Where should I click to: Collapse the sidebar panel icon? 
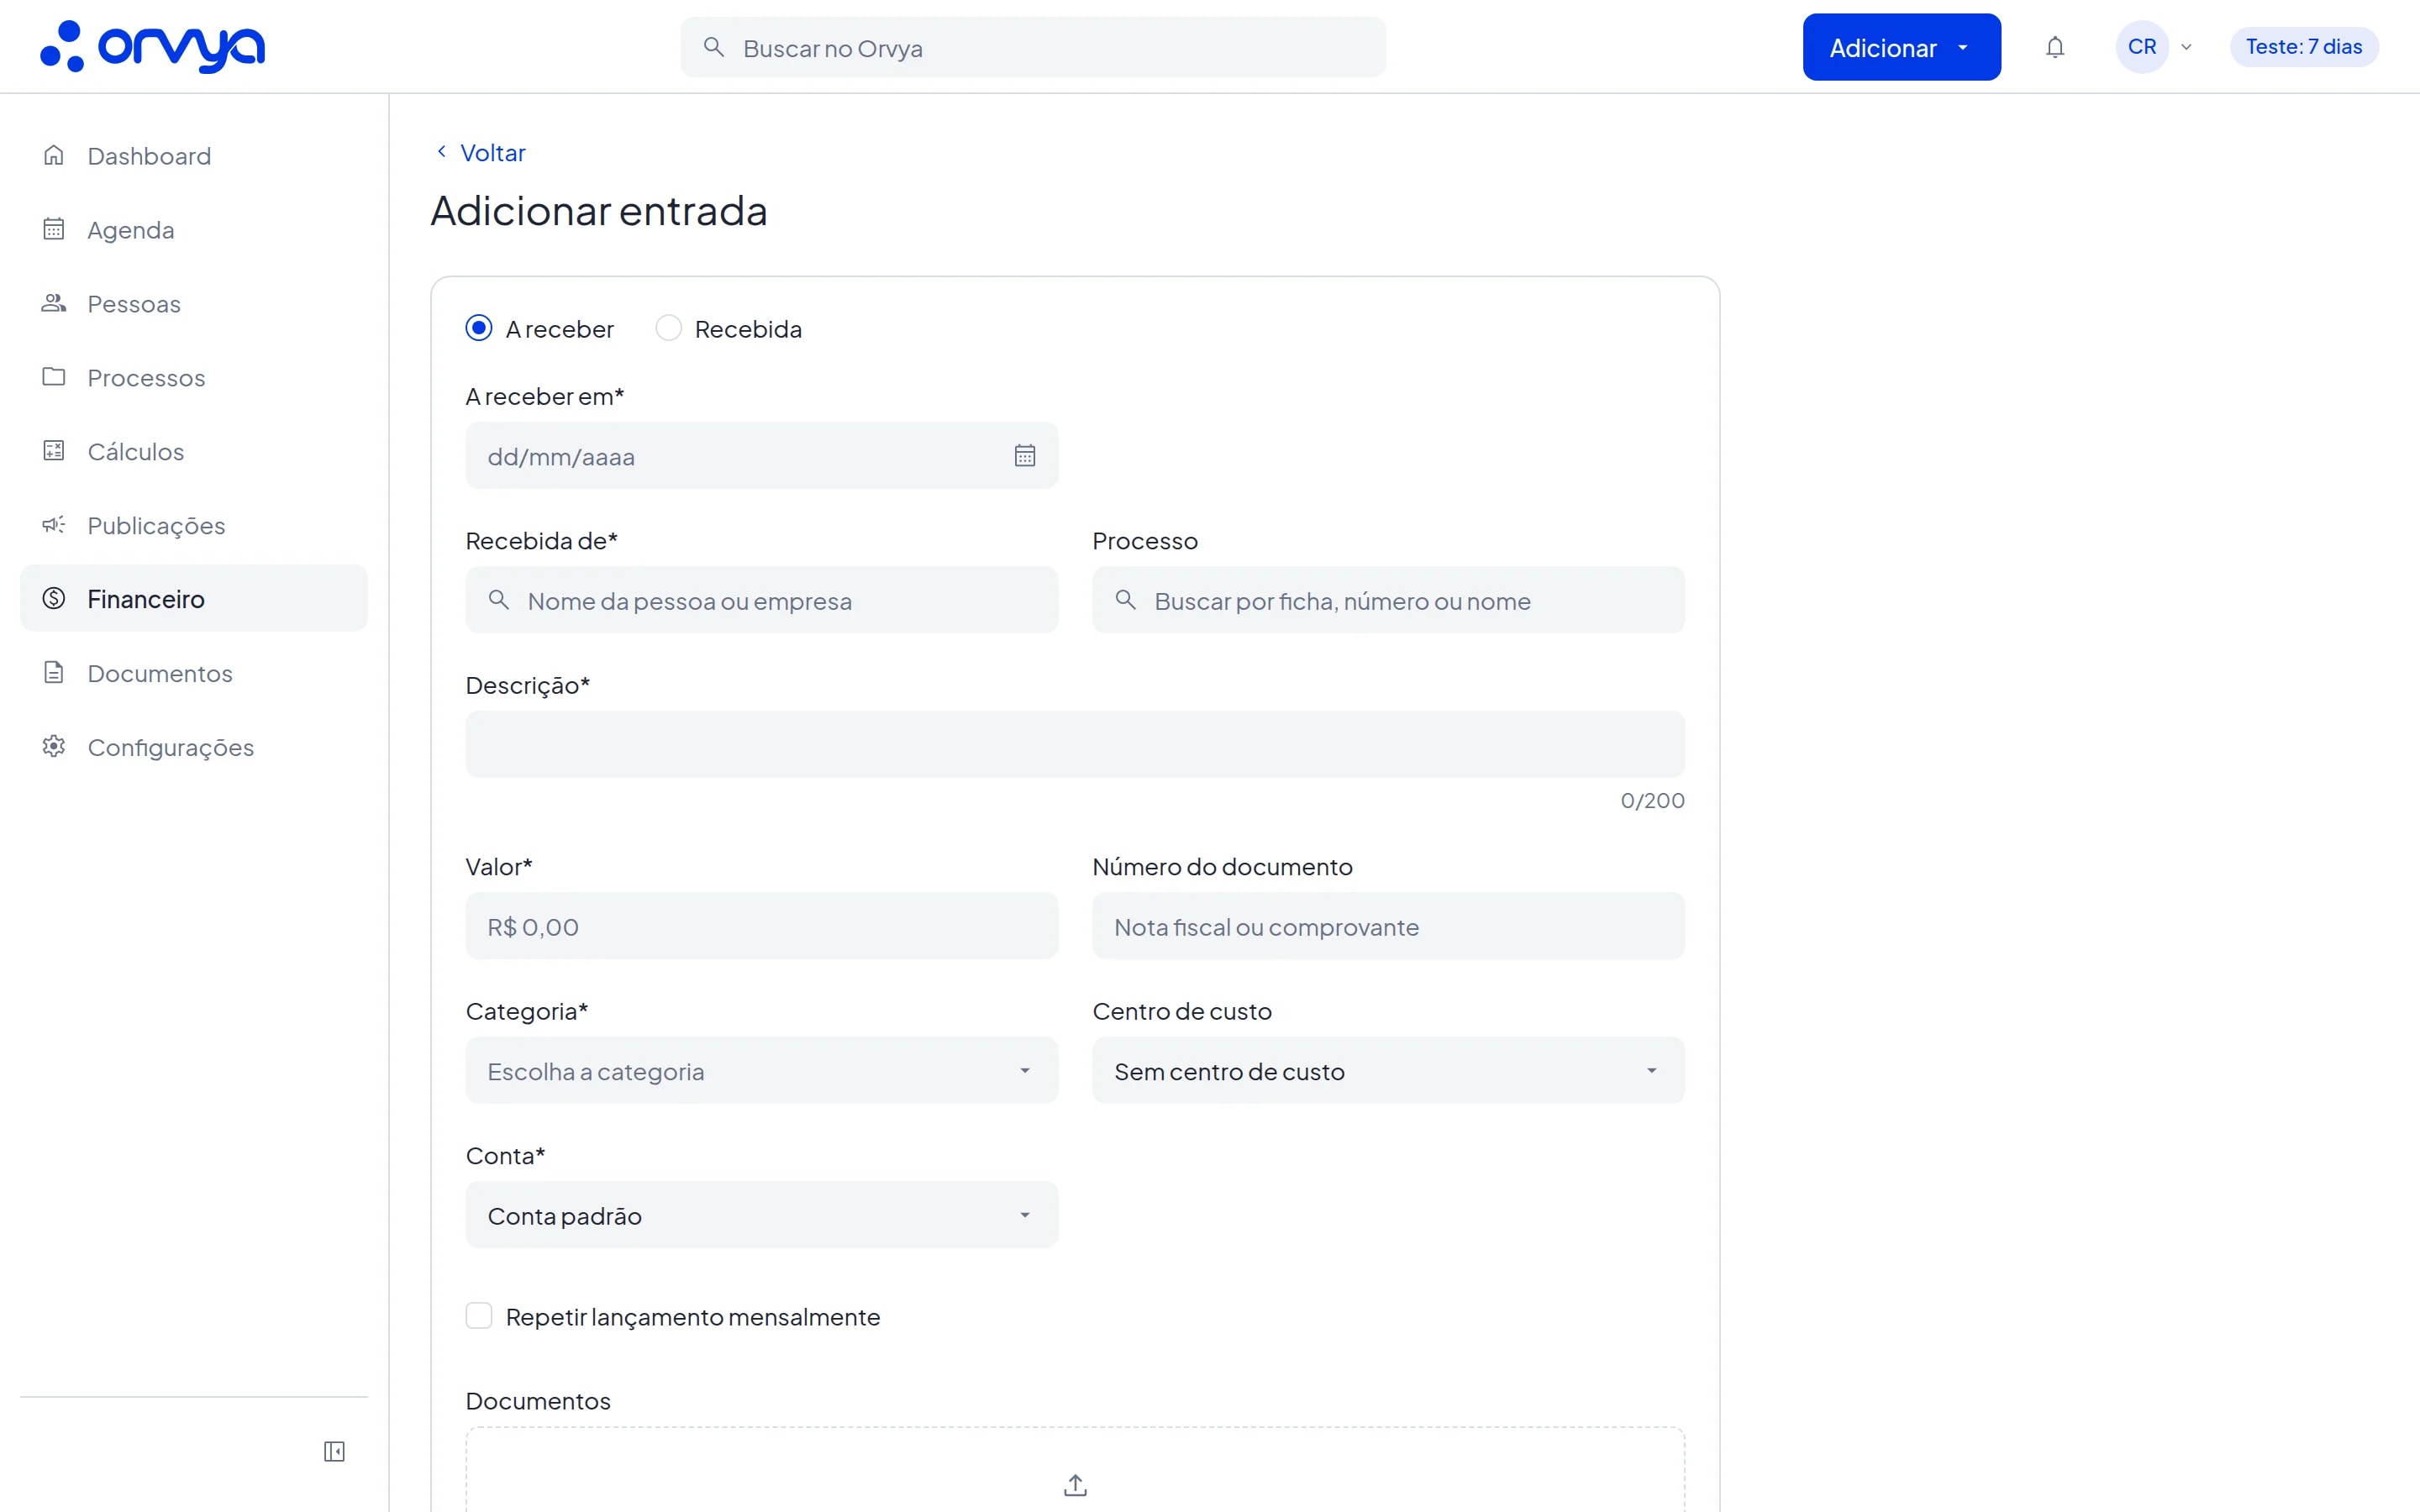(x=334, y=1451)
